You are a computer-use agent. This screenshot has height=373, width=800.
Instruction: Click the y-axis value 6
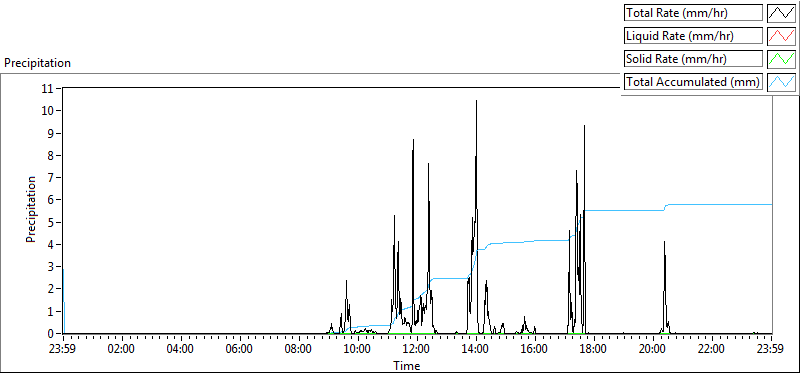coord(51,200)
